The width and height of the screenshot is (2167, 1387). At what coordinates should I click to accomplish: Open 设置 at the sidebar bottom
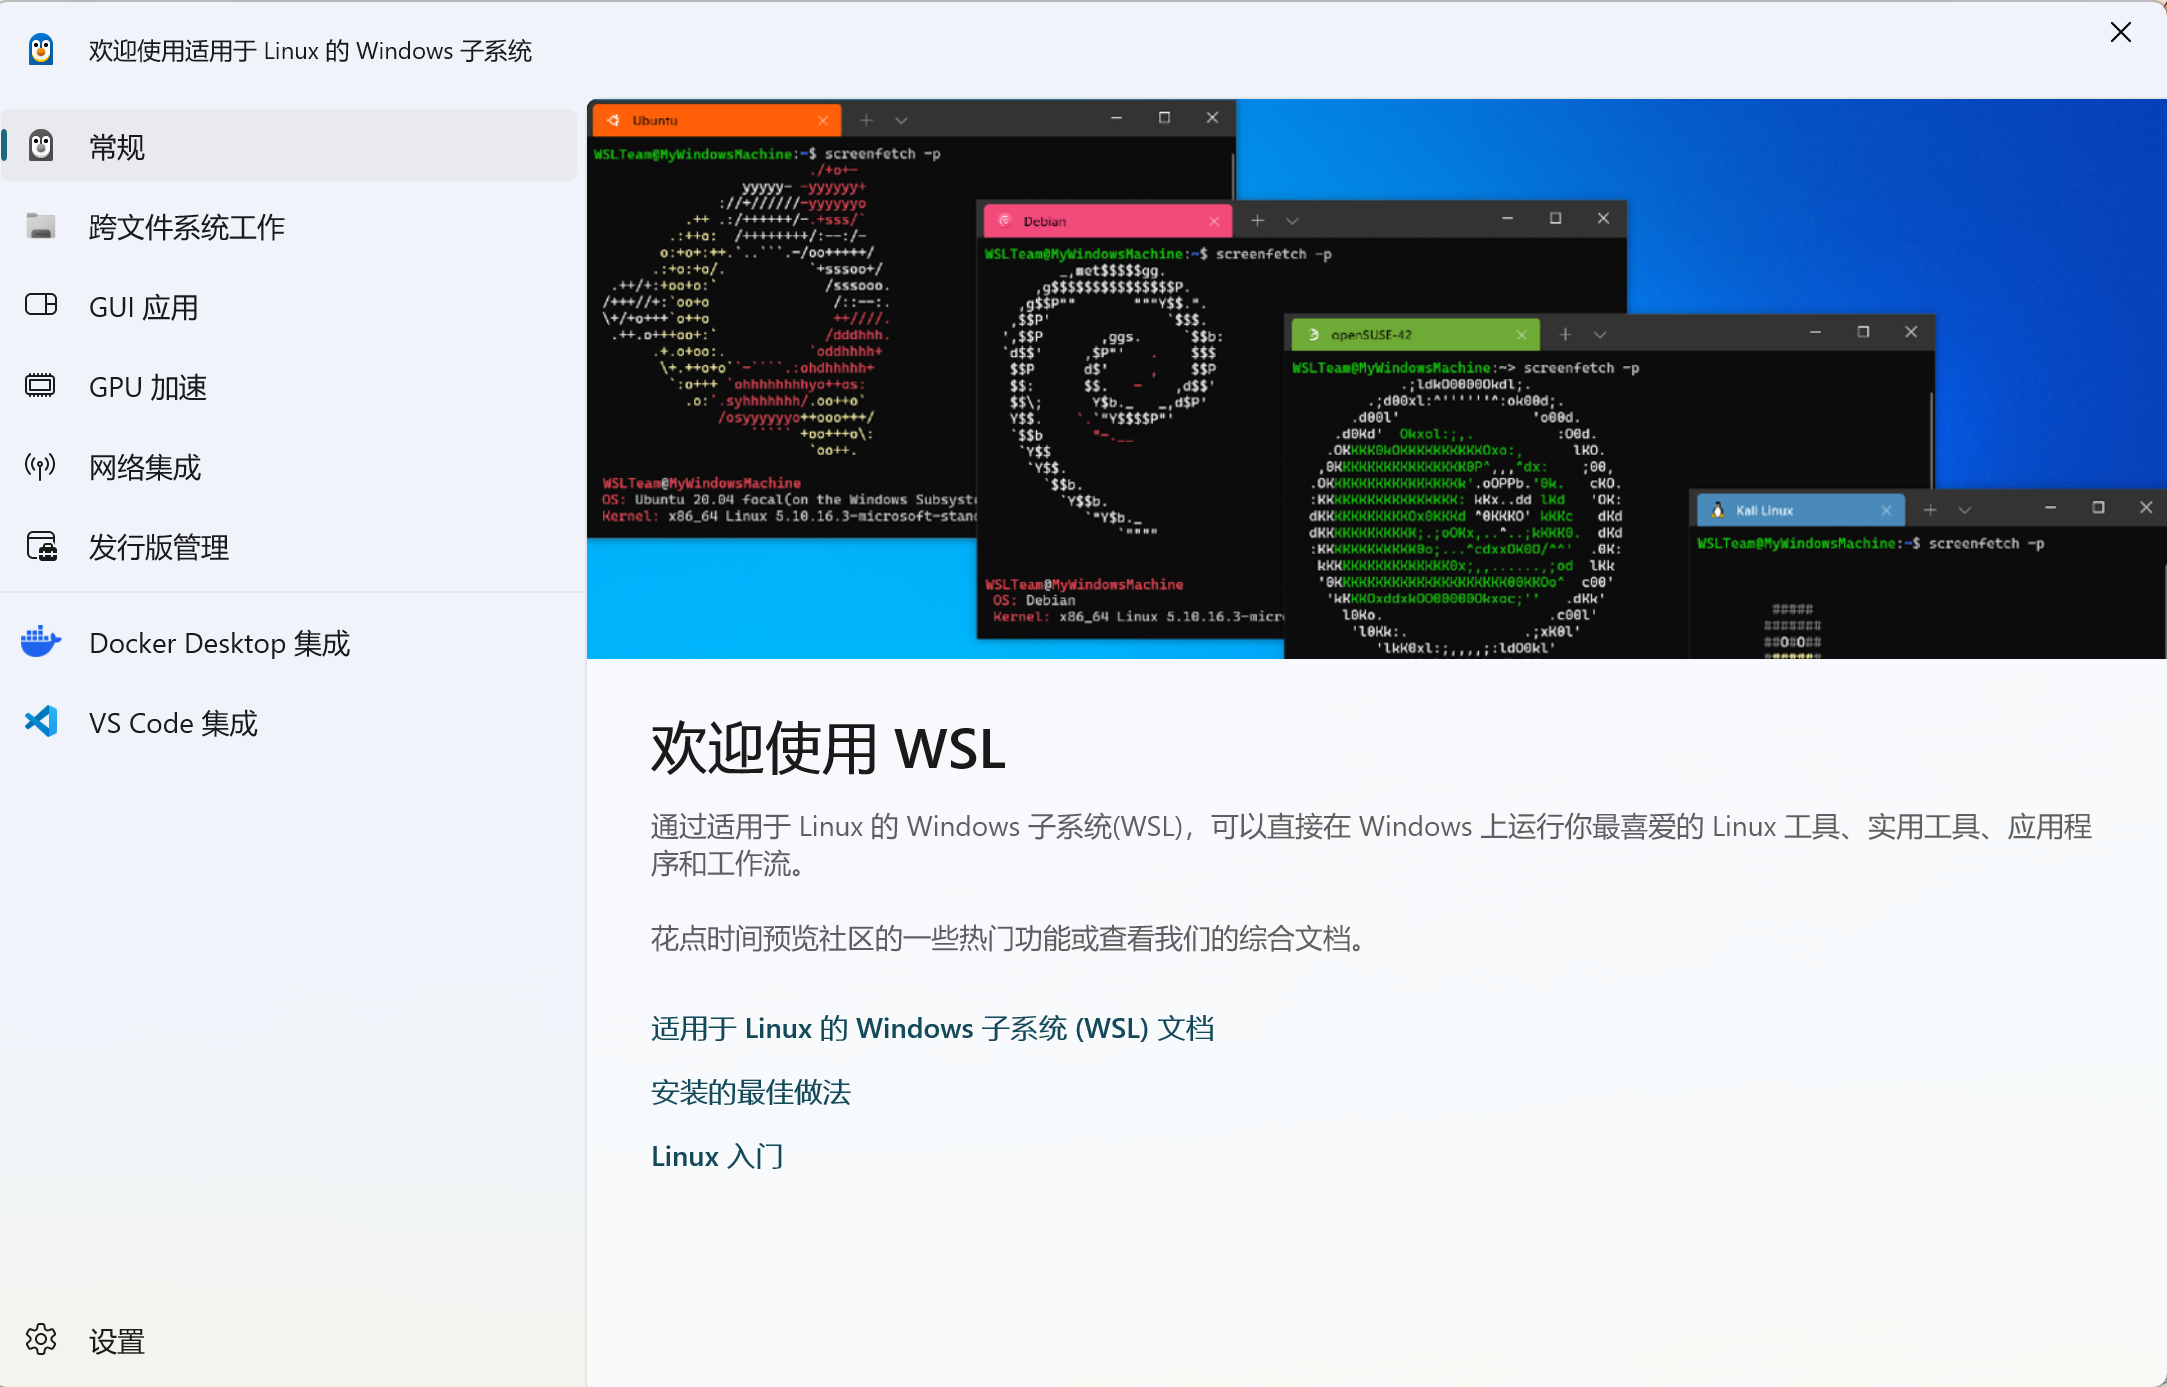pyautogui.click(x=117, y=1341)
